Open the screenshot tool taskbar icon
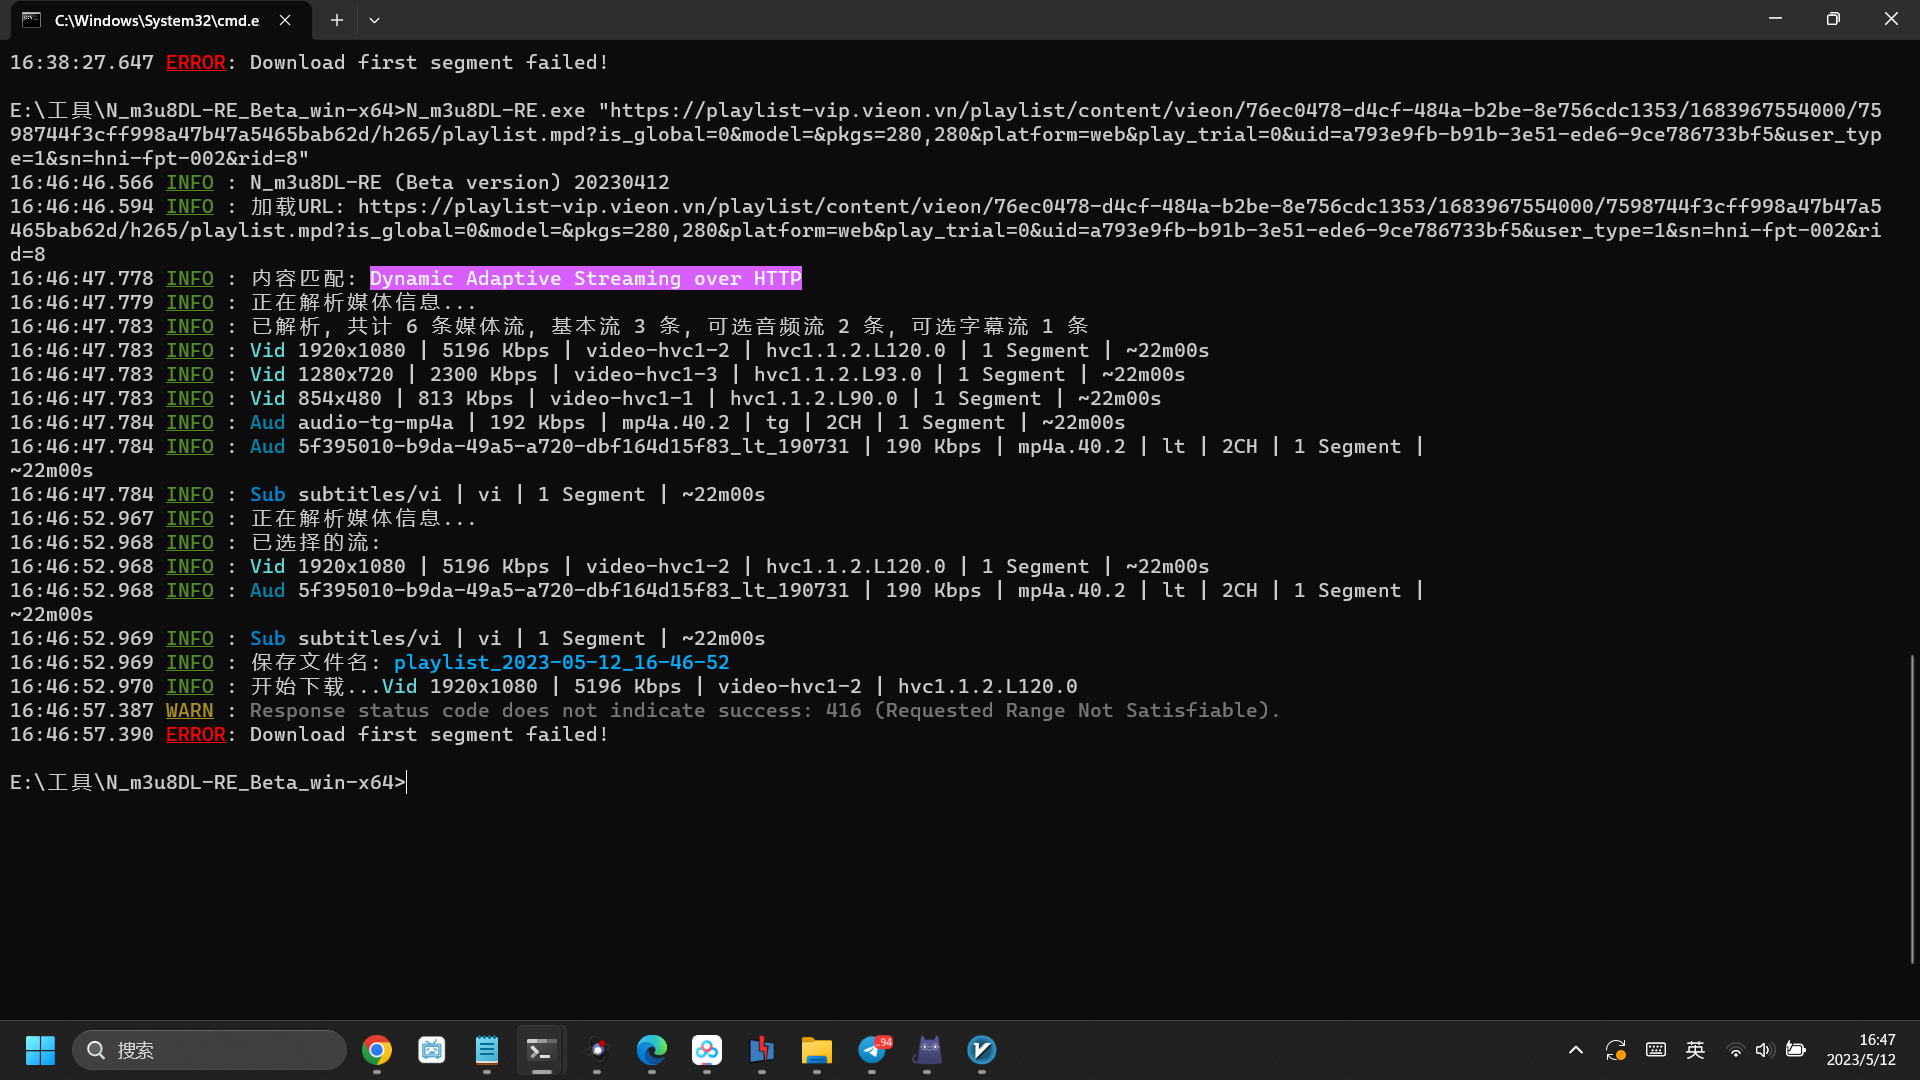 (x=432, y=1050)
